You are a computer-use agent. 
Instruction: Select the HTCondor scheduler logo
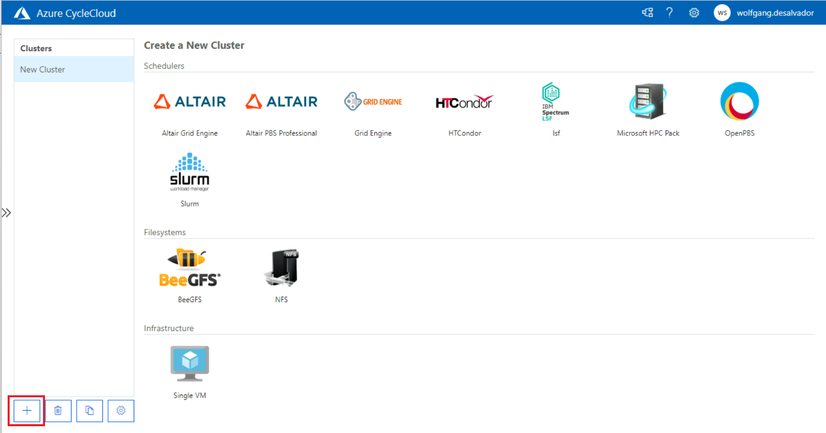pyautogui.click(x=464, y=102)
